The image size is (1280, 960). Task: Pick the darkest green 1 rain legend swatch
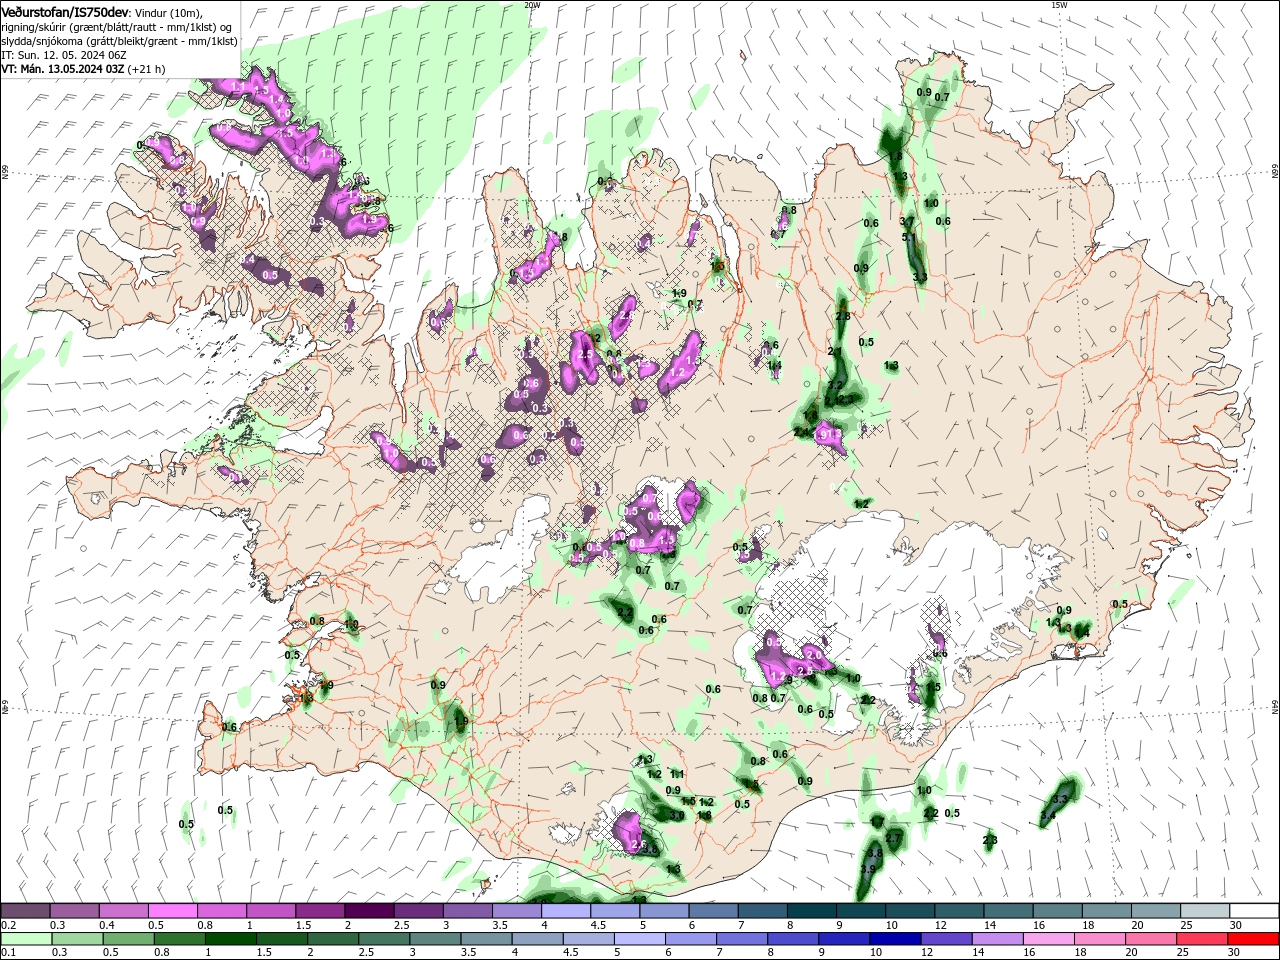[230, 939]
